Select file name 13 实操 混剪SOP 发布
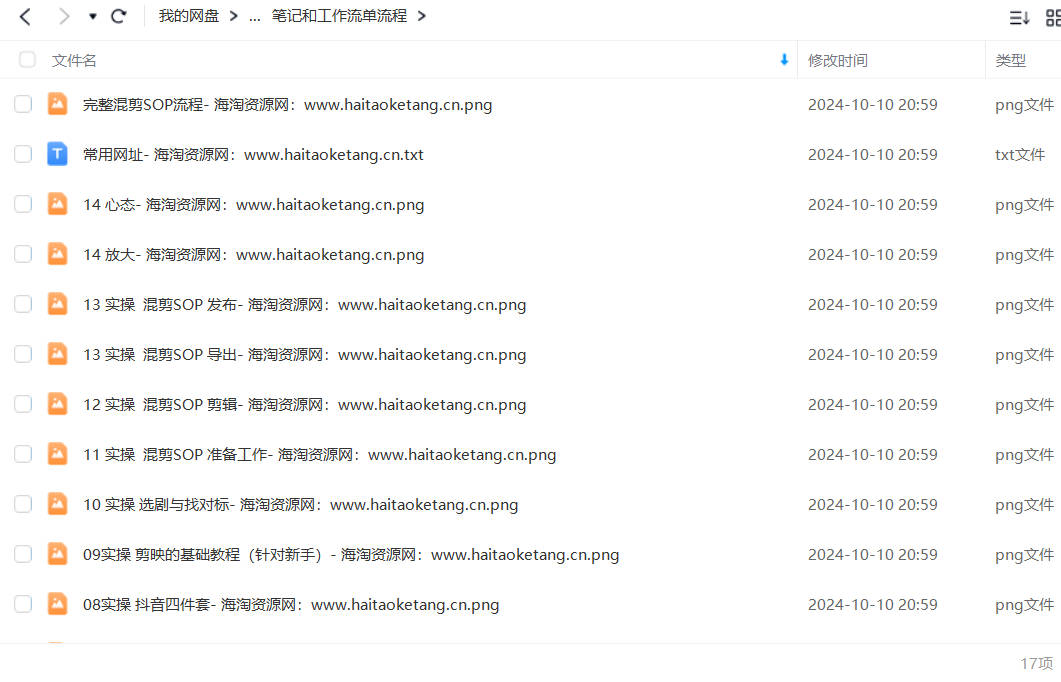 pyautogui.click(x=304, y=305)
